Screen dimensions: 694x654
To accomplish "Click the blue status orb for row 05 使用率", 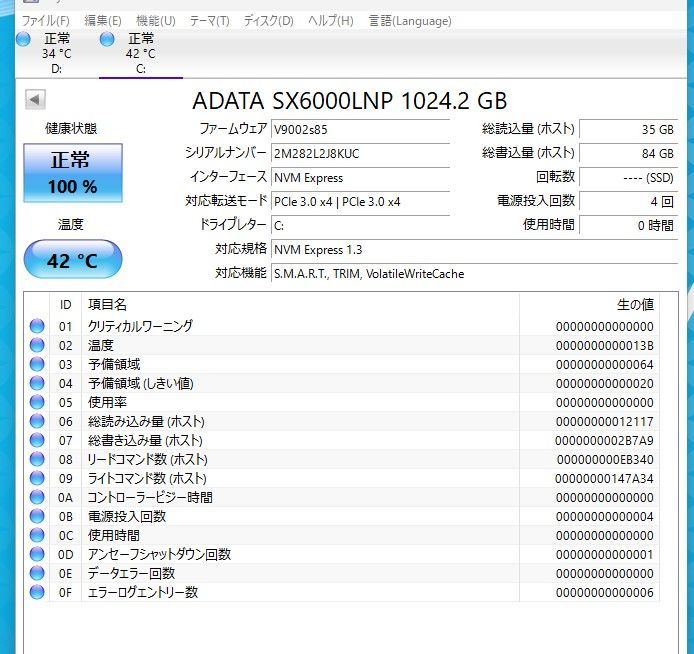I will [x=38, y=402].
